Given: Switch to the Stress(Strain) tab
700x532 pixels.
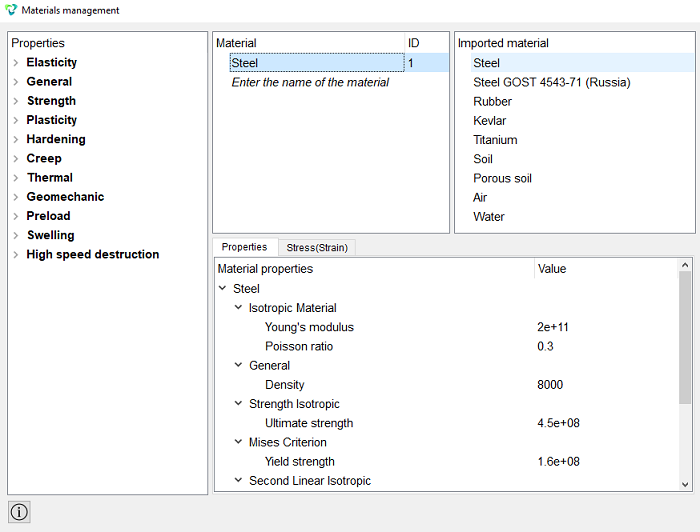Looking at the screenshot, I should (317, 247).
